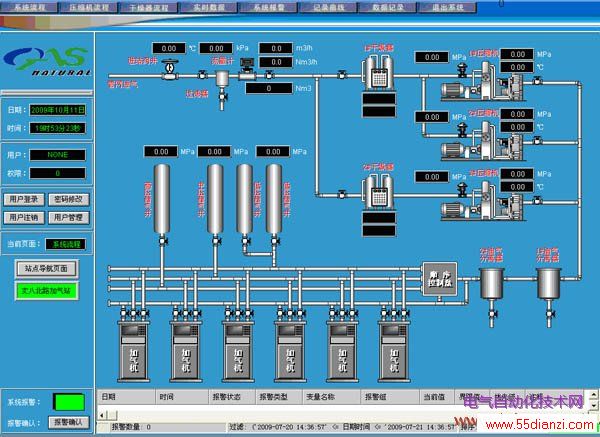Screen dimensions: 600x437
Task: Click the 报警状态 column header
Action: pyautogui.click(x=231, y=397)
